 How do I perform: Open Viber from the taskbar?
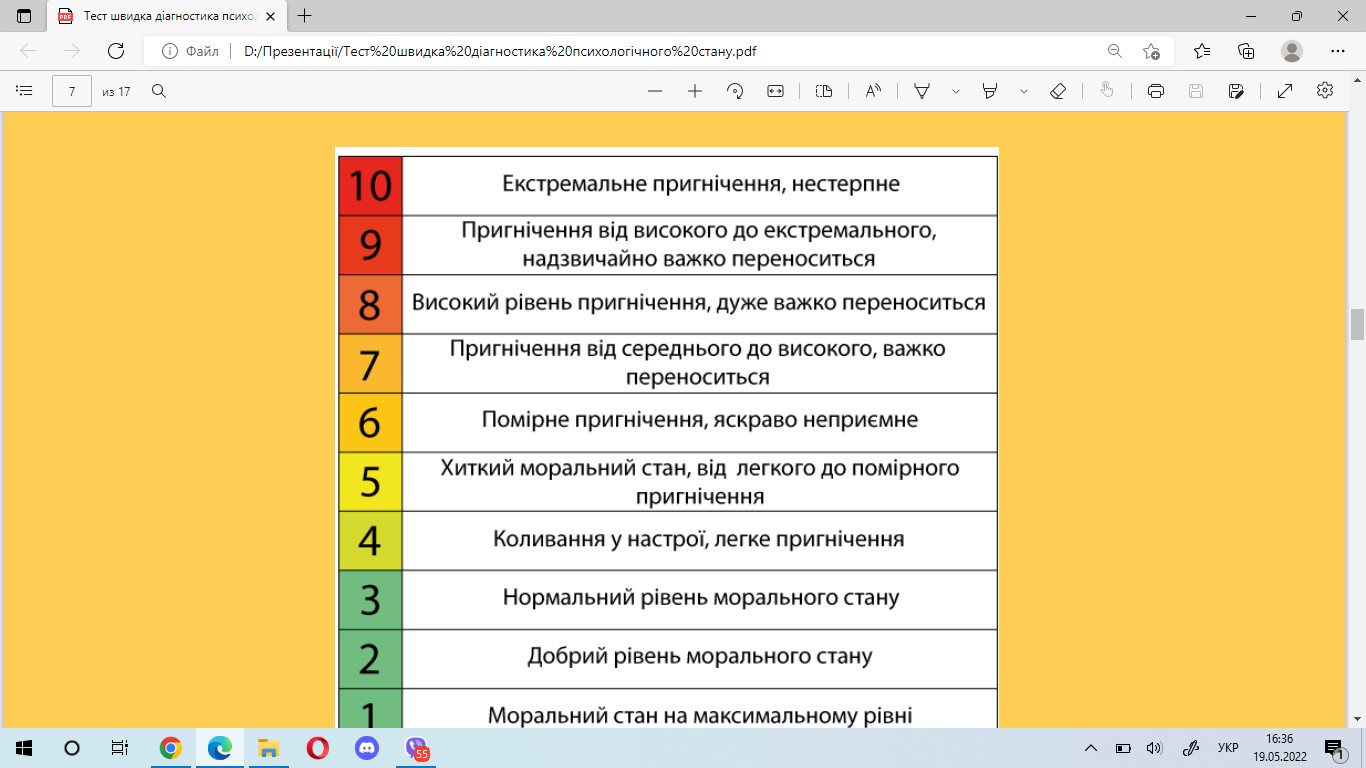pyautogui.click(x=417, y=747)
